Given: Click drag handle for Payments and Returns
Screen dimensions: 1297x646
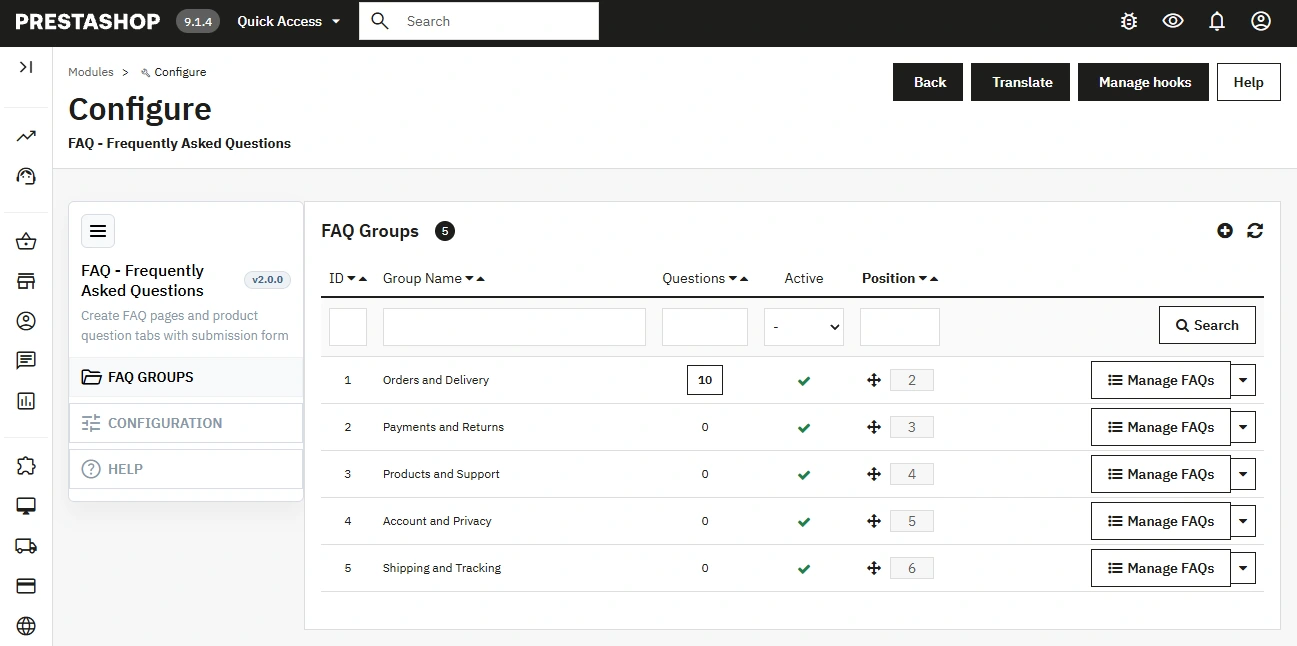Looking at the screenshot, I should coord(873,427).
